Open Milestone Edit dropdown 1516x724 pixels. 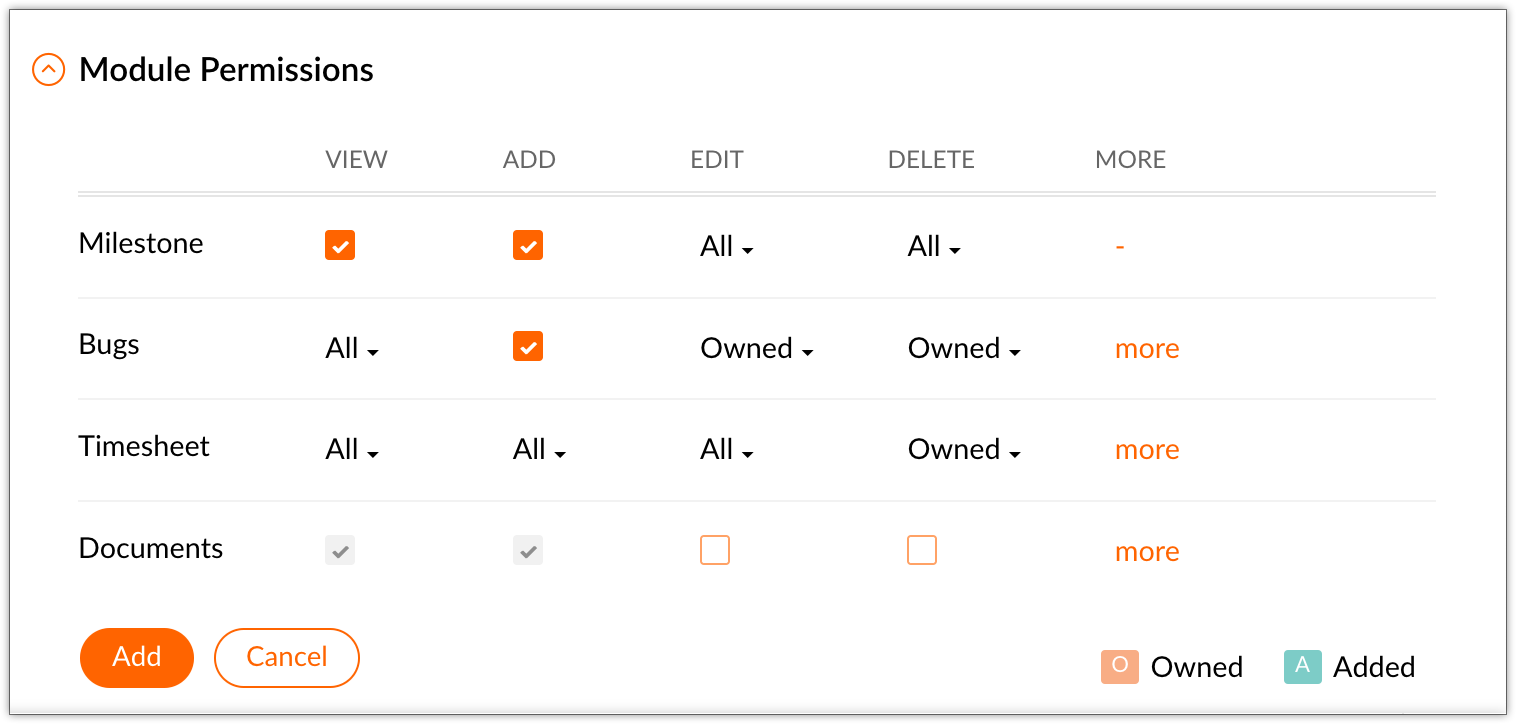click(726, 247)
